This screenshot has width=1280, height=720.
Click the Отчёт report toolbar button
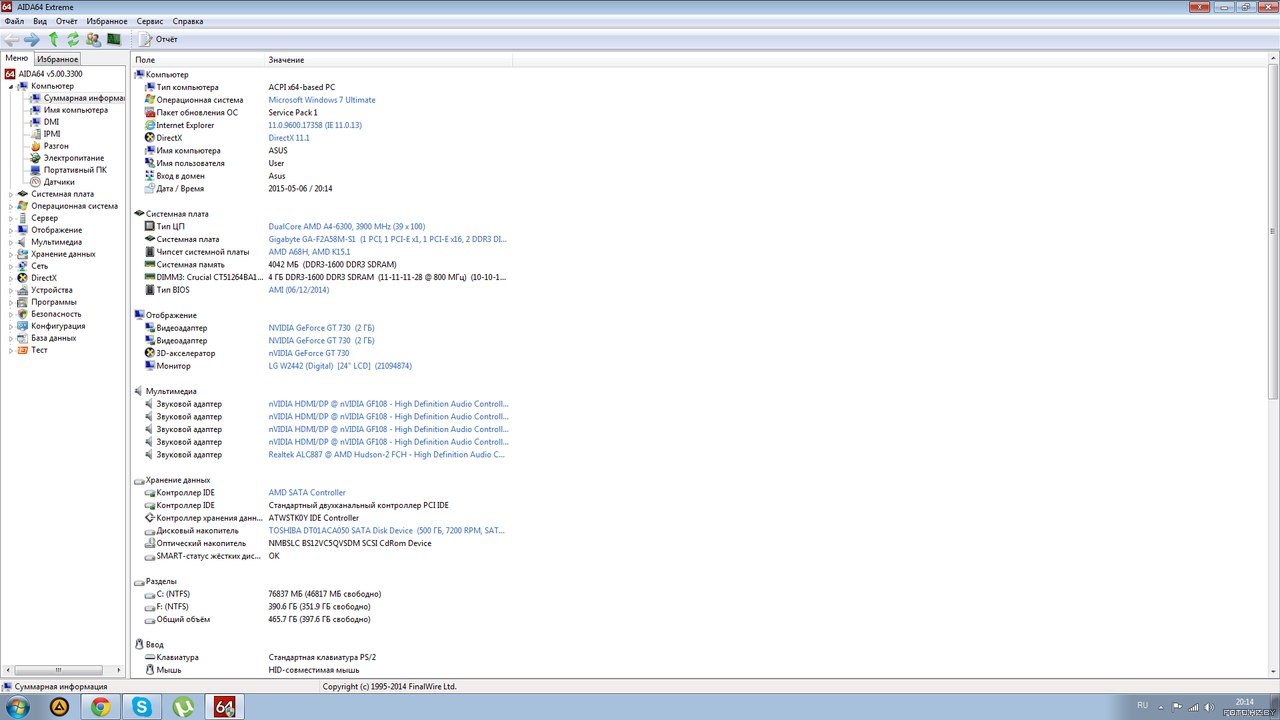[x=159, y=39]
